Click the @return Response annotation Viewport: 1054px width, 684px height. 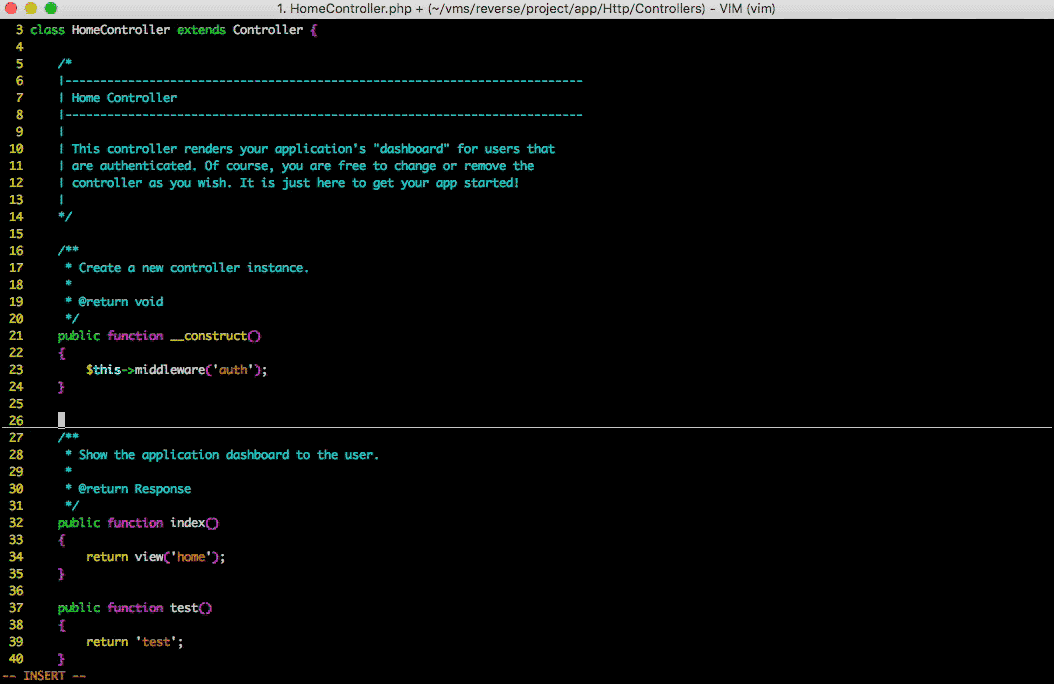coord(134,489)
